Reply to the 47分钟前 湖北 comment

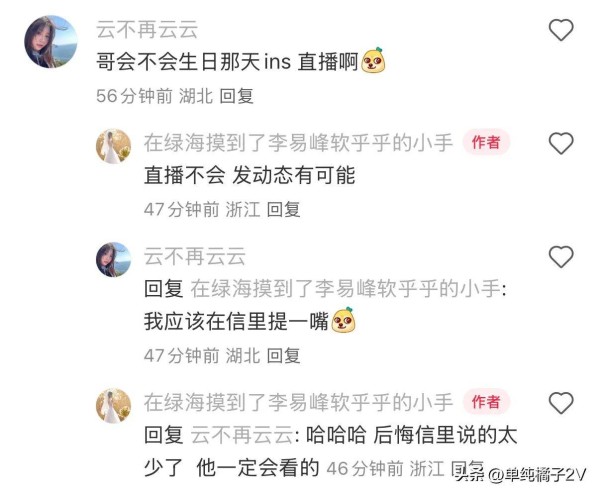284,356
